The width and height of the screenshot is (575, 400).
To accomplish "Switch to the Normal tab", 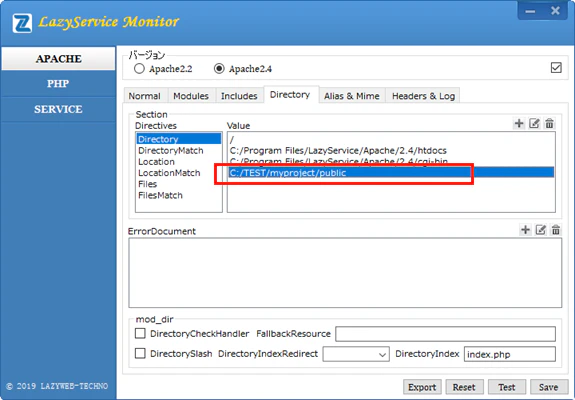I will (145, 96).
